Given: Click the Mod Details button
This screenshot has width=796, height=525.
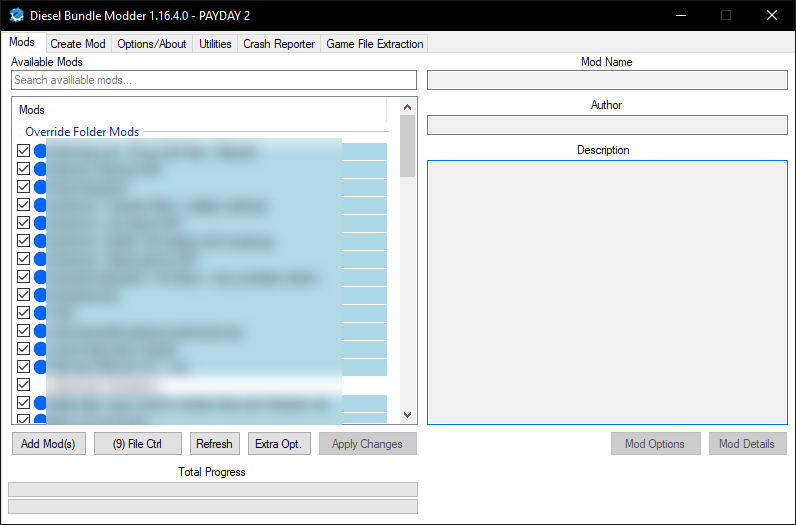Looking at the screenshot, I should (747, 444).
